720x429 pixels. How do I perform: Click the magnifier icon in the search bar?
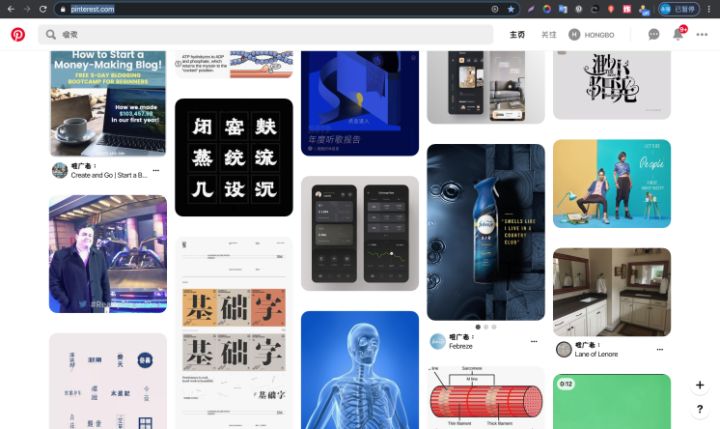pyautogui.click(x=51, y=34)
